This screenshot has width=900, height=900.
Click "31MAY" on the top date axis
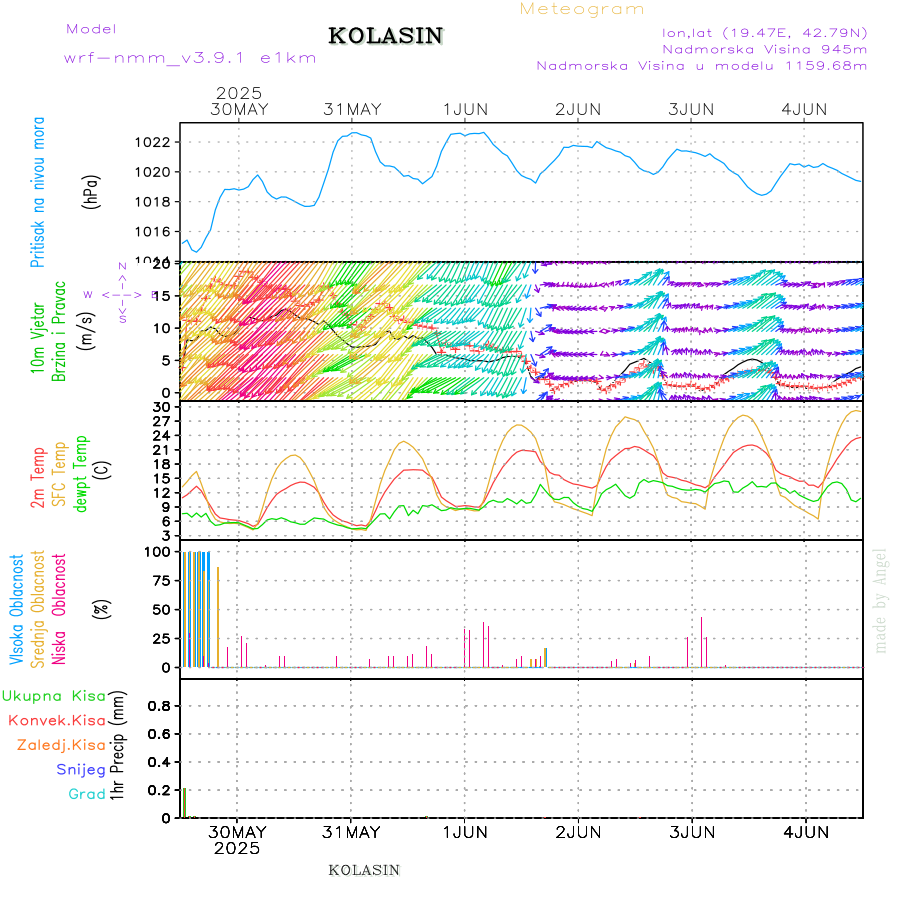(352, 110)
